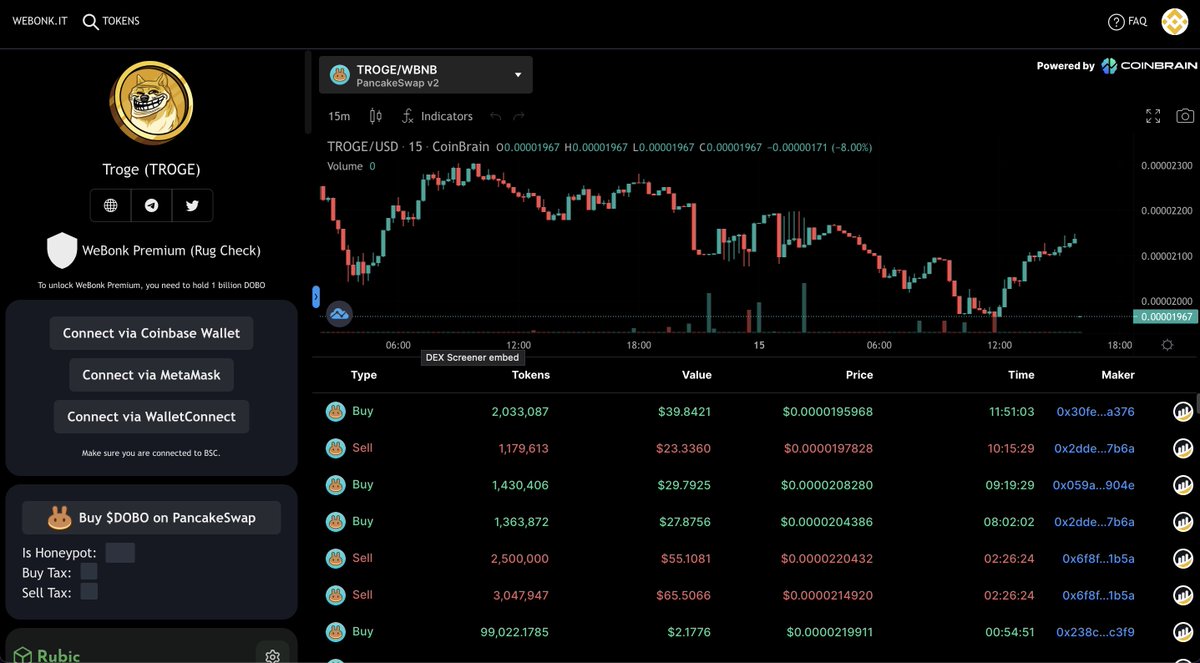Sort trades by Type column
This screenshot has height=663, width=1200.
364,375
